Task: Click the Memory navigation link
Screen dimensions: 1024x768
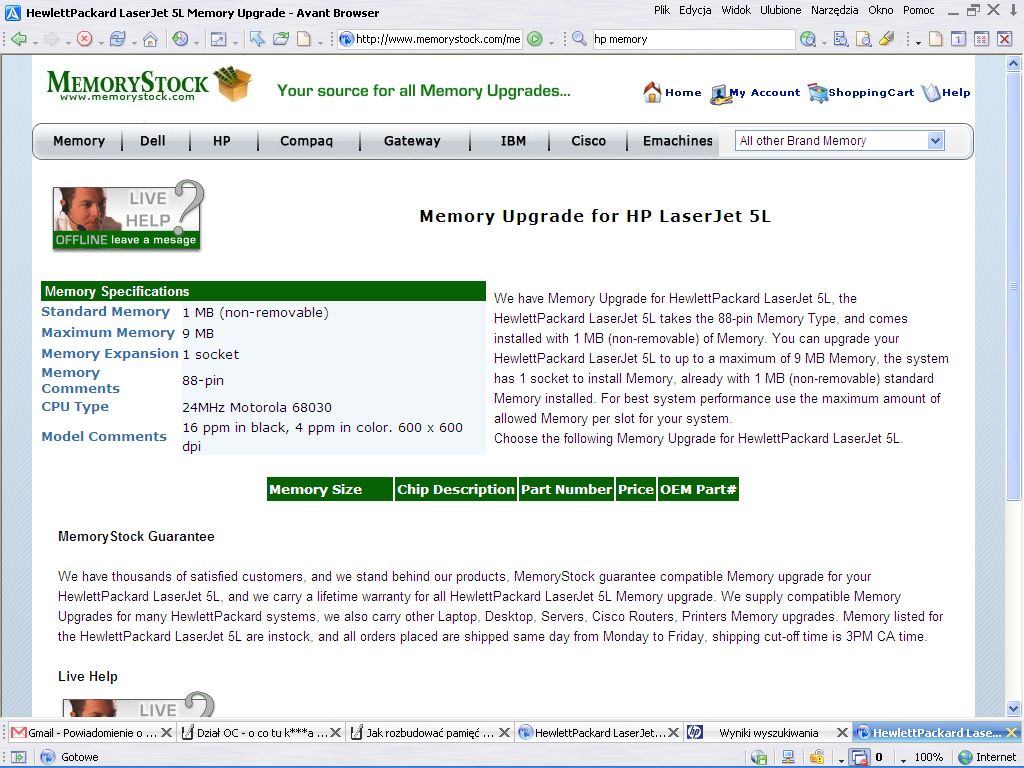Action: tap(79, 141)
